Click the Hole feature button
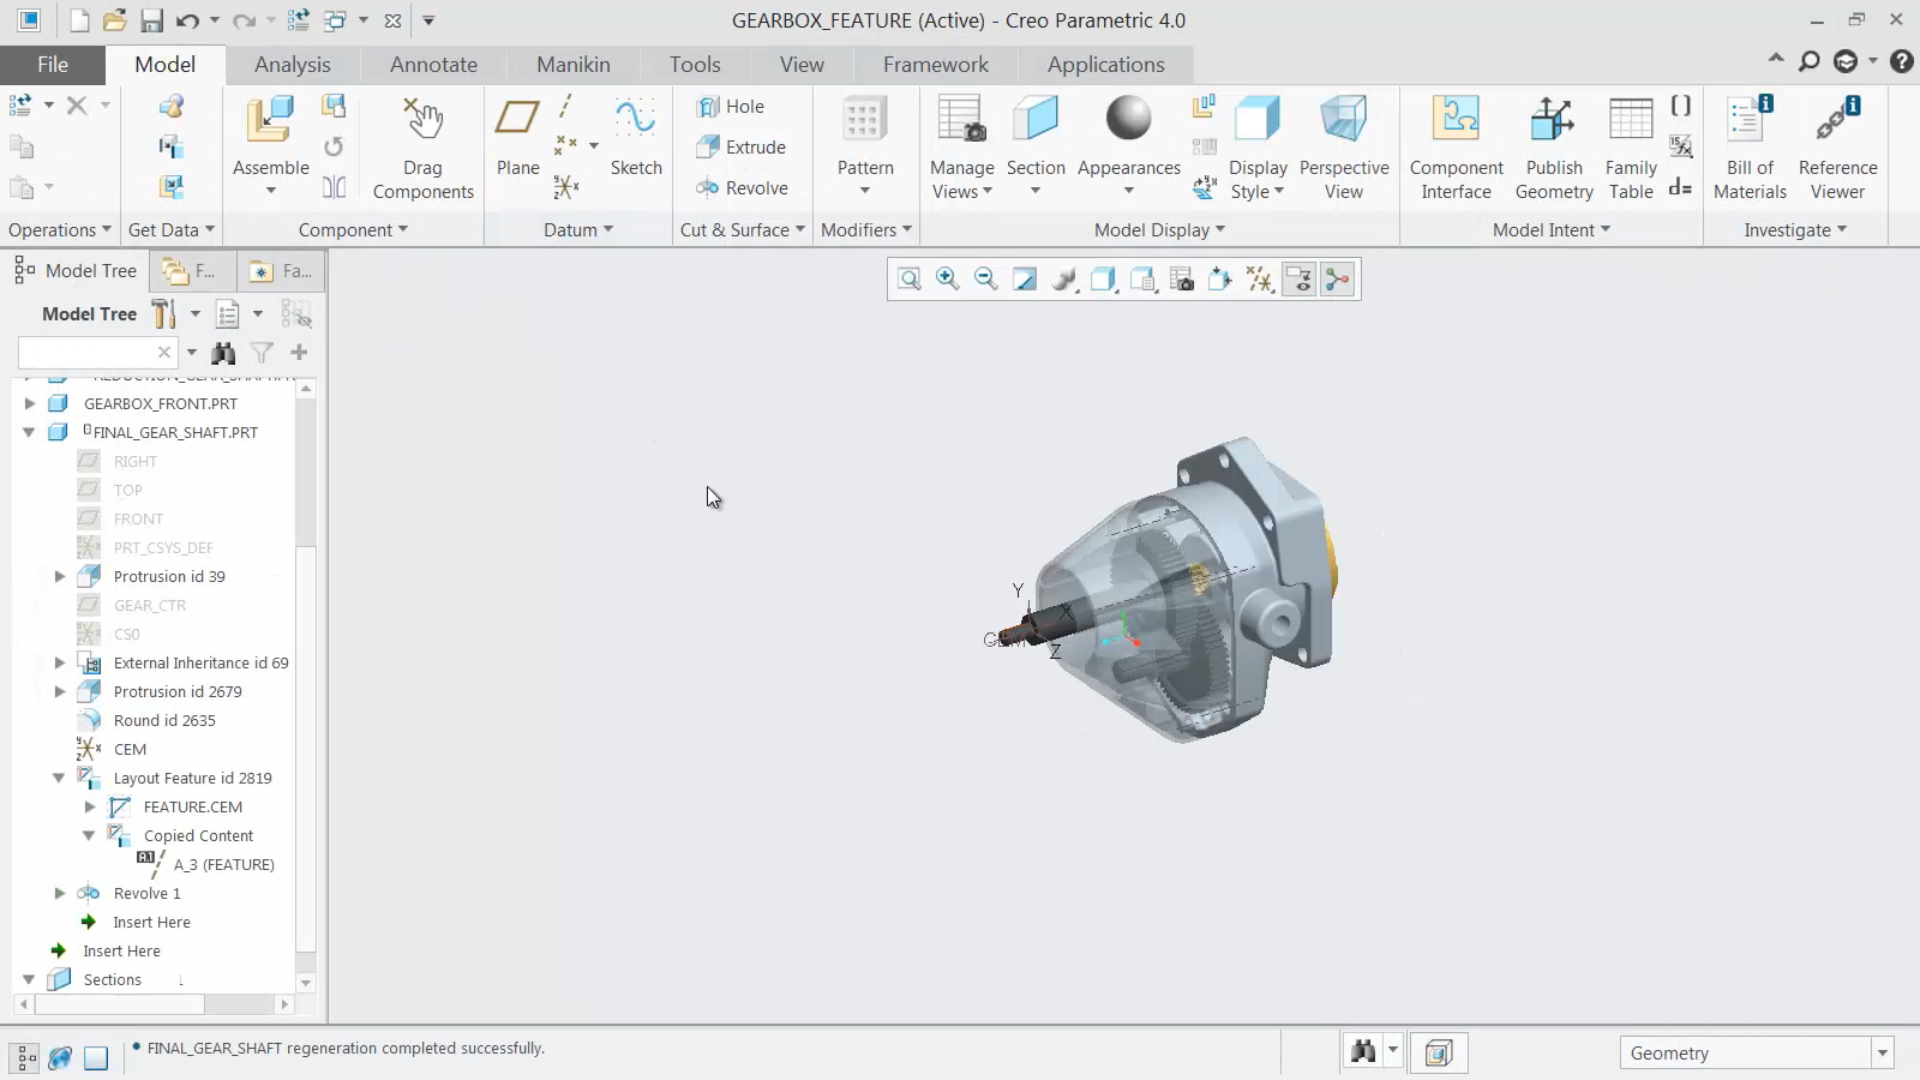The image size is (1920, 1080). pyautogui.click(x=731, y=106)
